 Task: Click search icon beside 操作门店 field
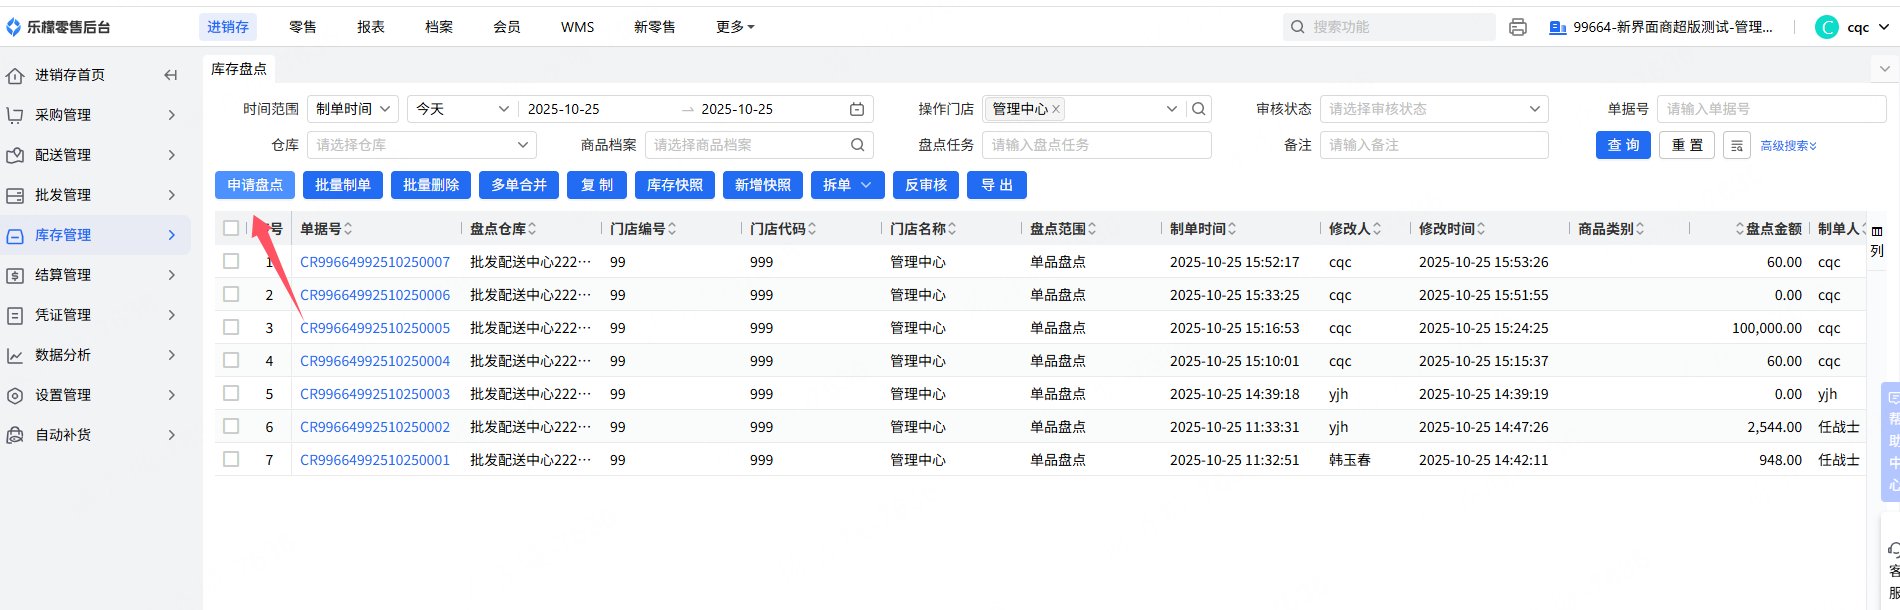tap(1198, 109)
